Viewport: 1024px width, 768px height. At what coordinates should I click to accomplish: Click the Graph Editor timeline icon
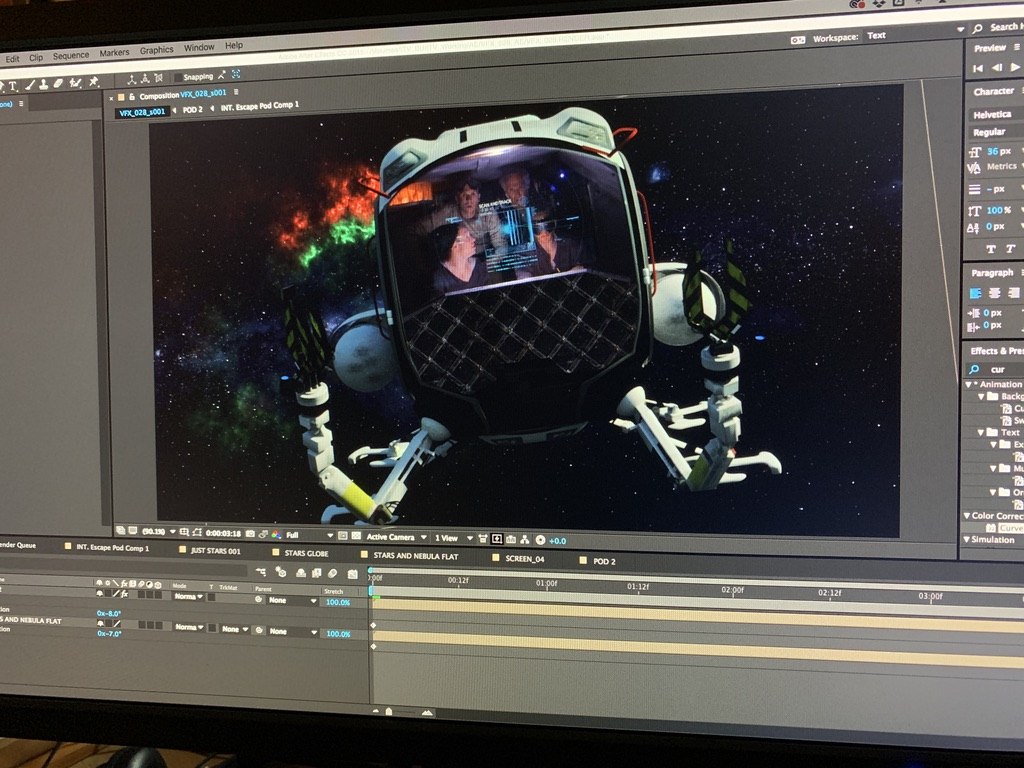click(x=353, y=574)
